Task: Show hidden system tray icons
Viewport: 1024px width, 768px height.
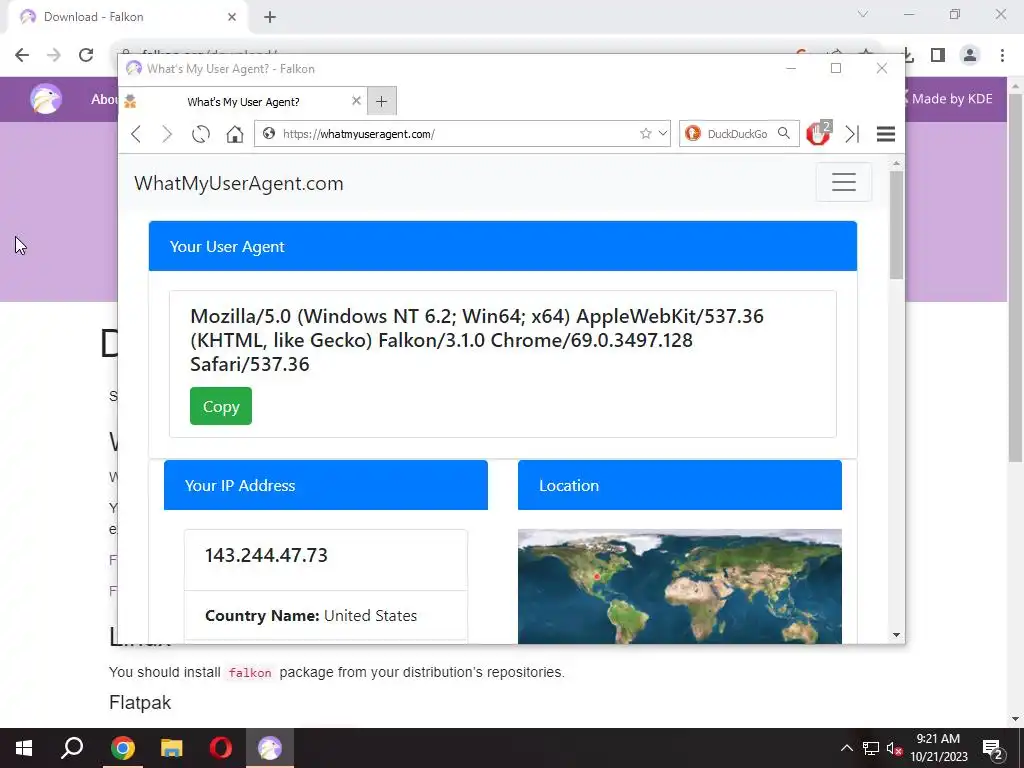Action: tap(846, 748)
